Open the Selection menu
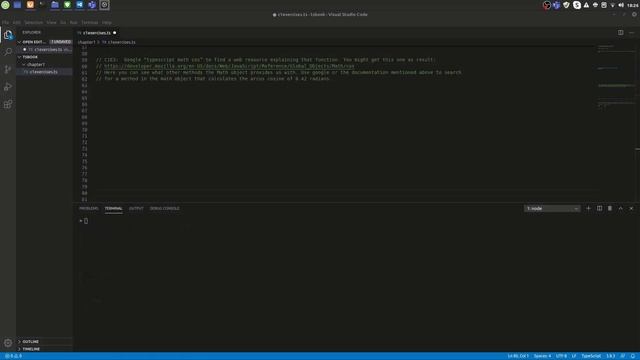Image resolution: width=640 pixels, height=360 pixels. (x=33, y=23)
